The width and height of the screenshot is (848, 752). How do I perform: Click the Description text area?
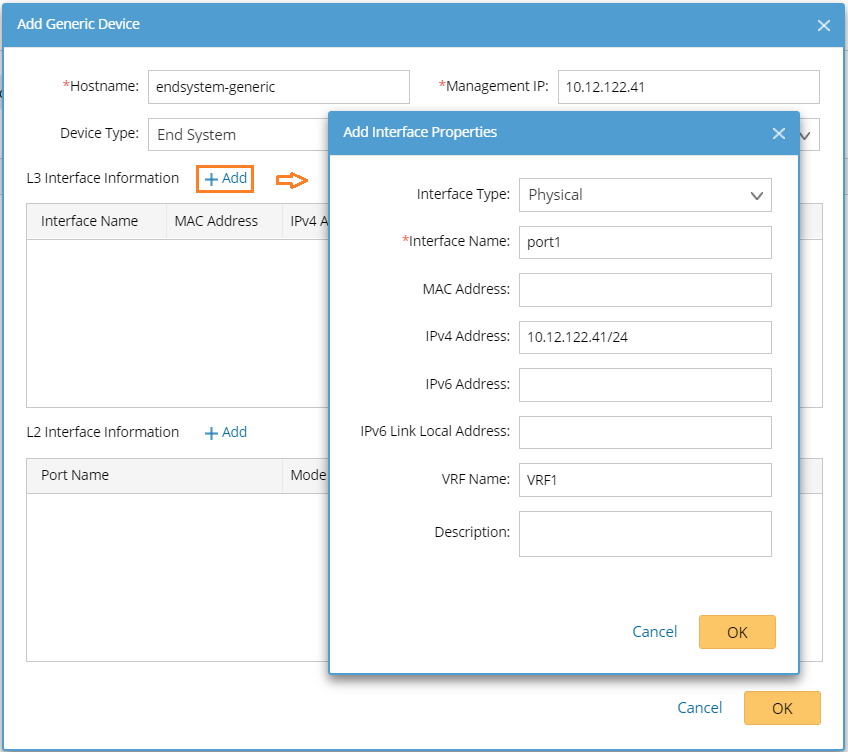pyautogui.click(x=645, y=534)
